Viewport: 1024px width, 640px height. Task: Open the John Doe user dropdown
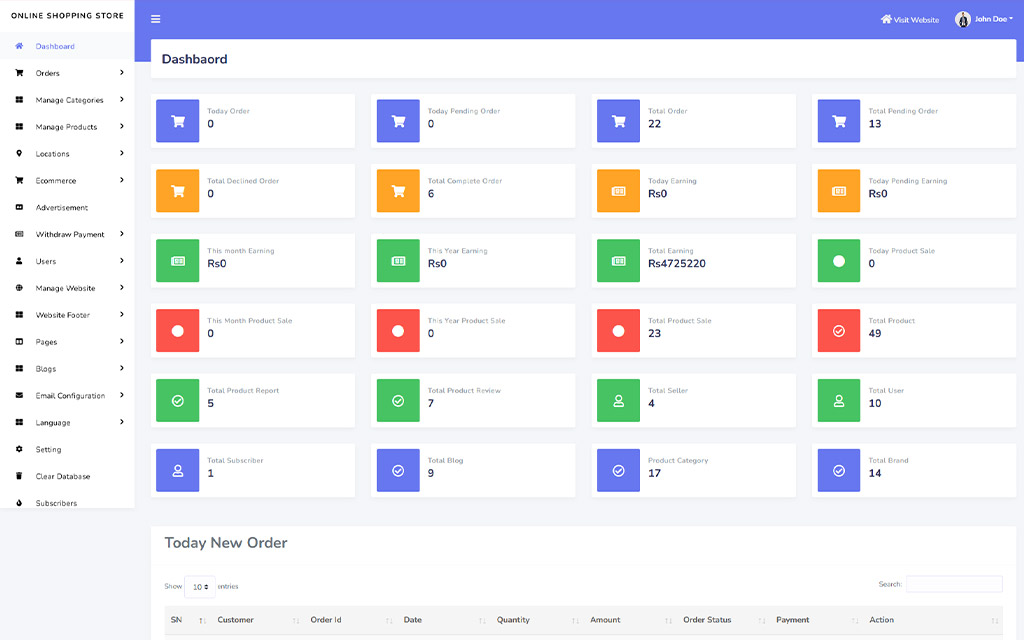994,19
